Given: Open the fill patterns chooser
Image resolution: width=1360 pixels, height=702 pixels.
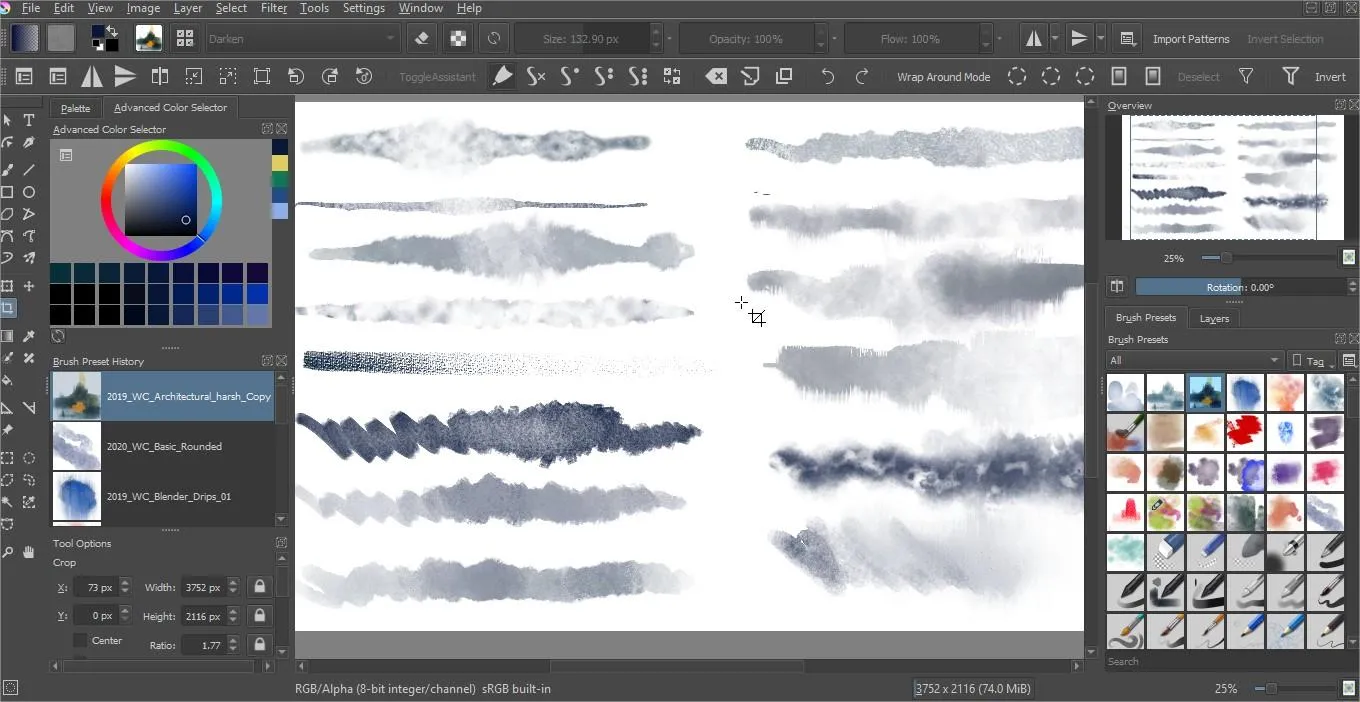Looking at the screenshot, I should pos(61,39).
